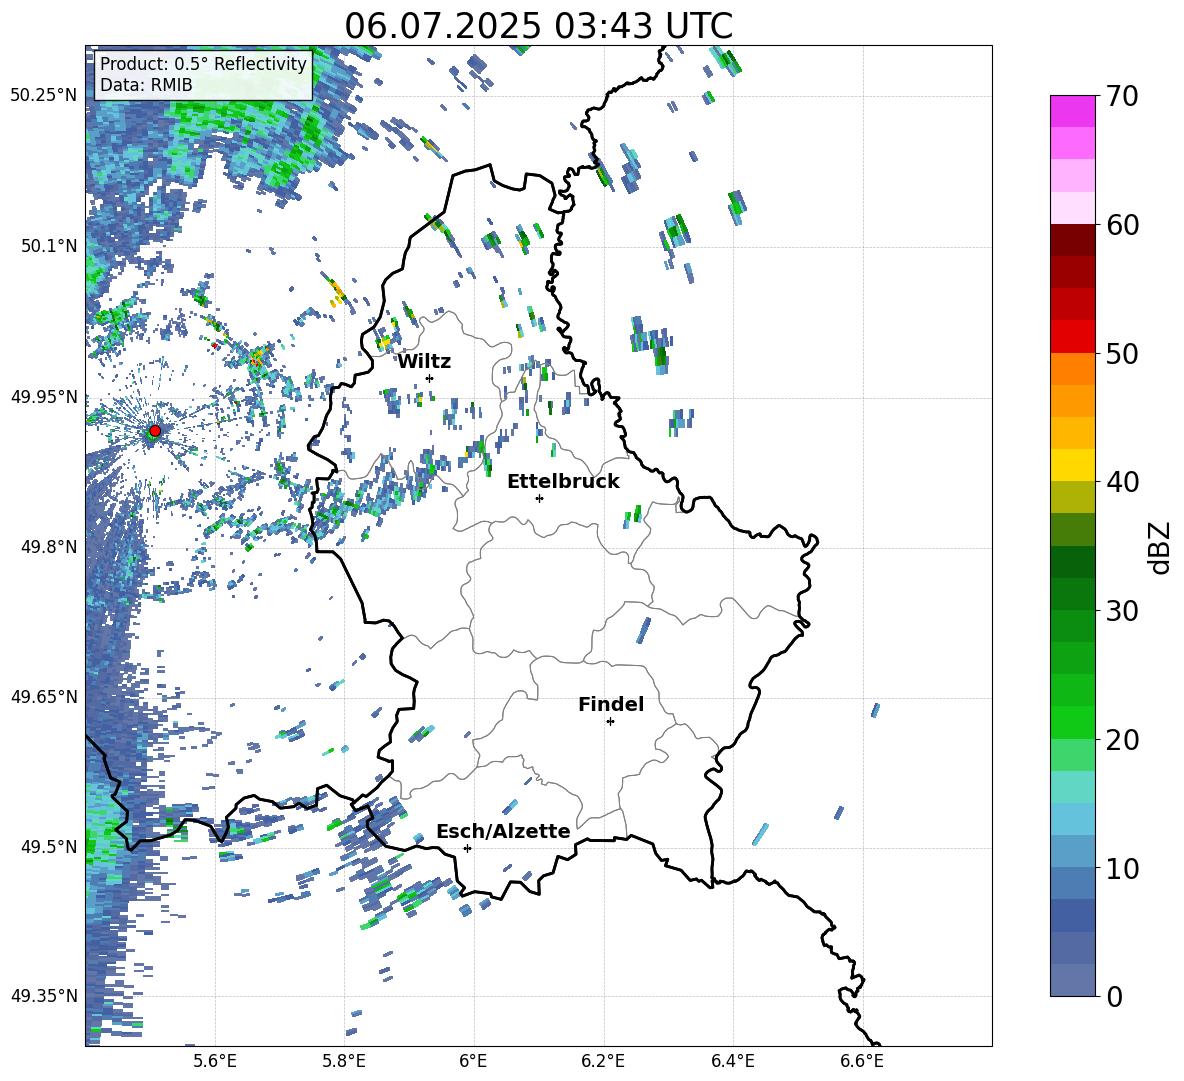Viewport: 1184px width, 1081px height.
Task: Click the Wiltz station cross marker
Action: (430, 378)
